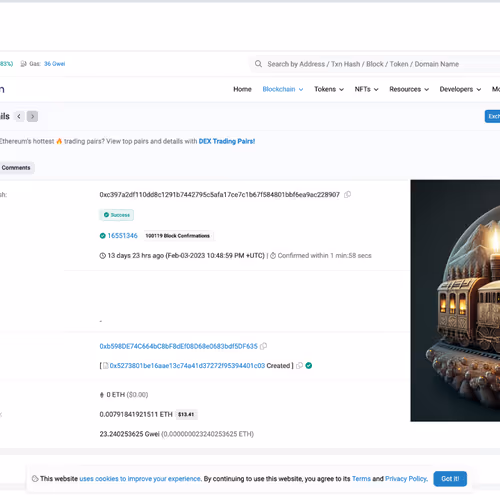Accept cookies with Got it! button
Viewport: 500px width, 500px height.
(450, 479)
